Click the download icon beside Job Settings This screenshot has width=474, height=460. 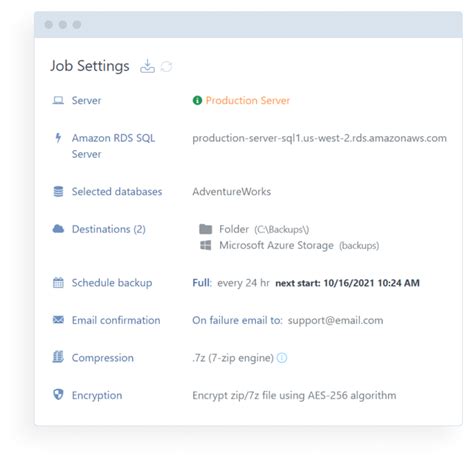pyautogui.click(x=147, y=66)
